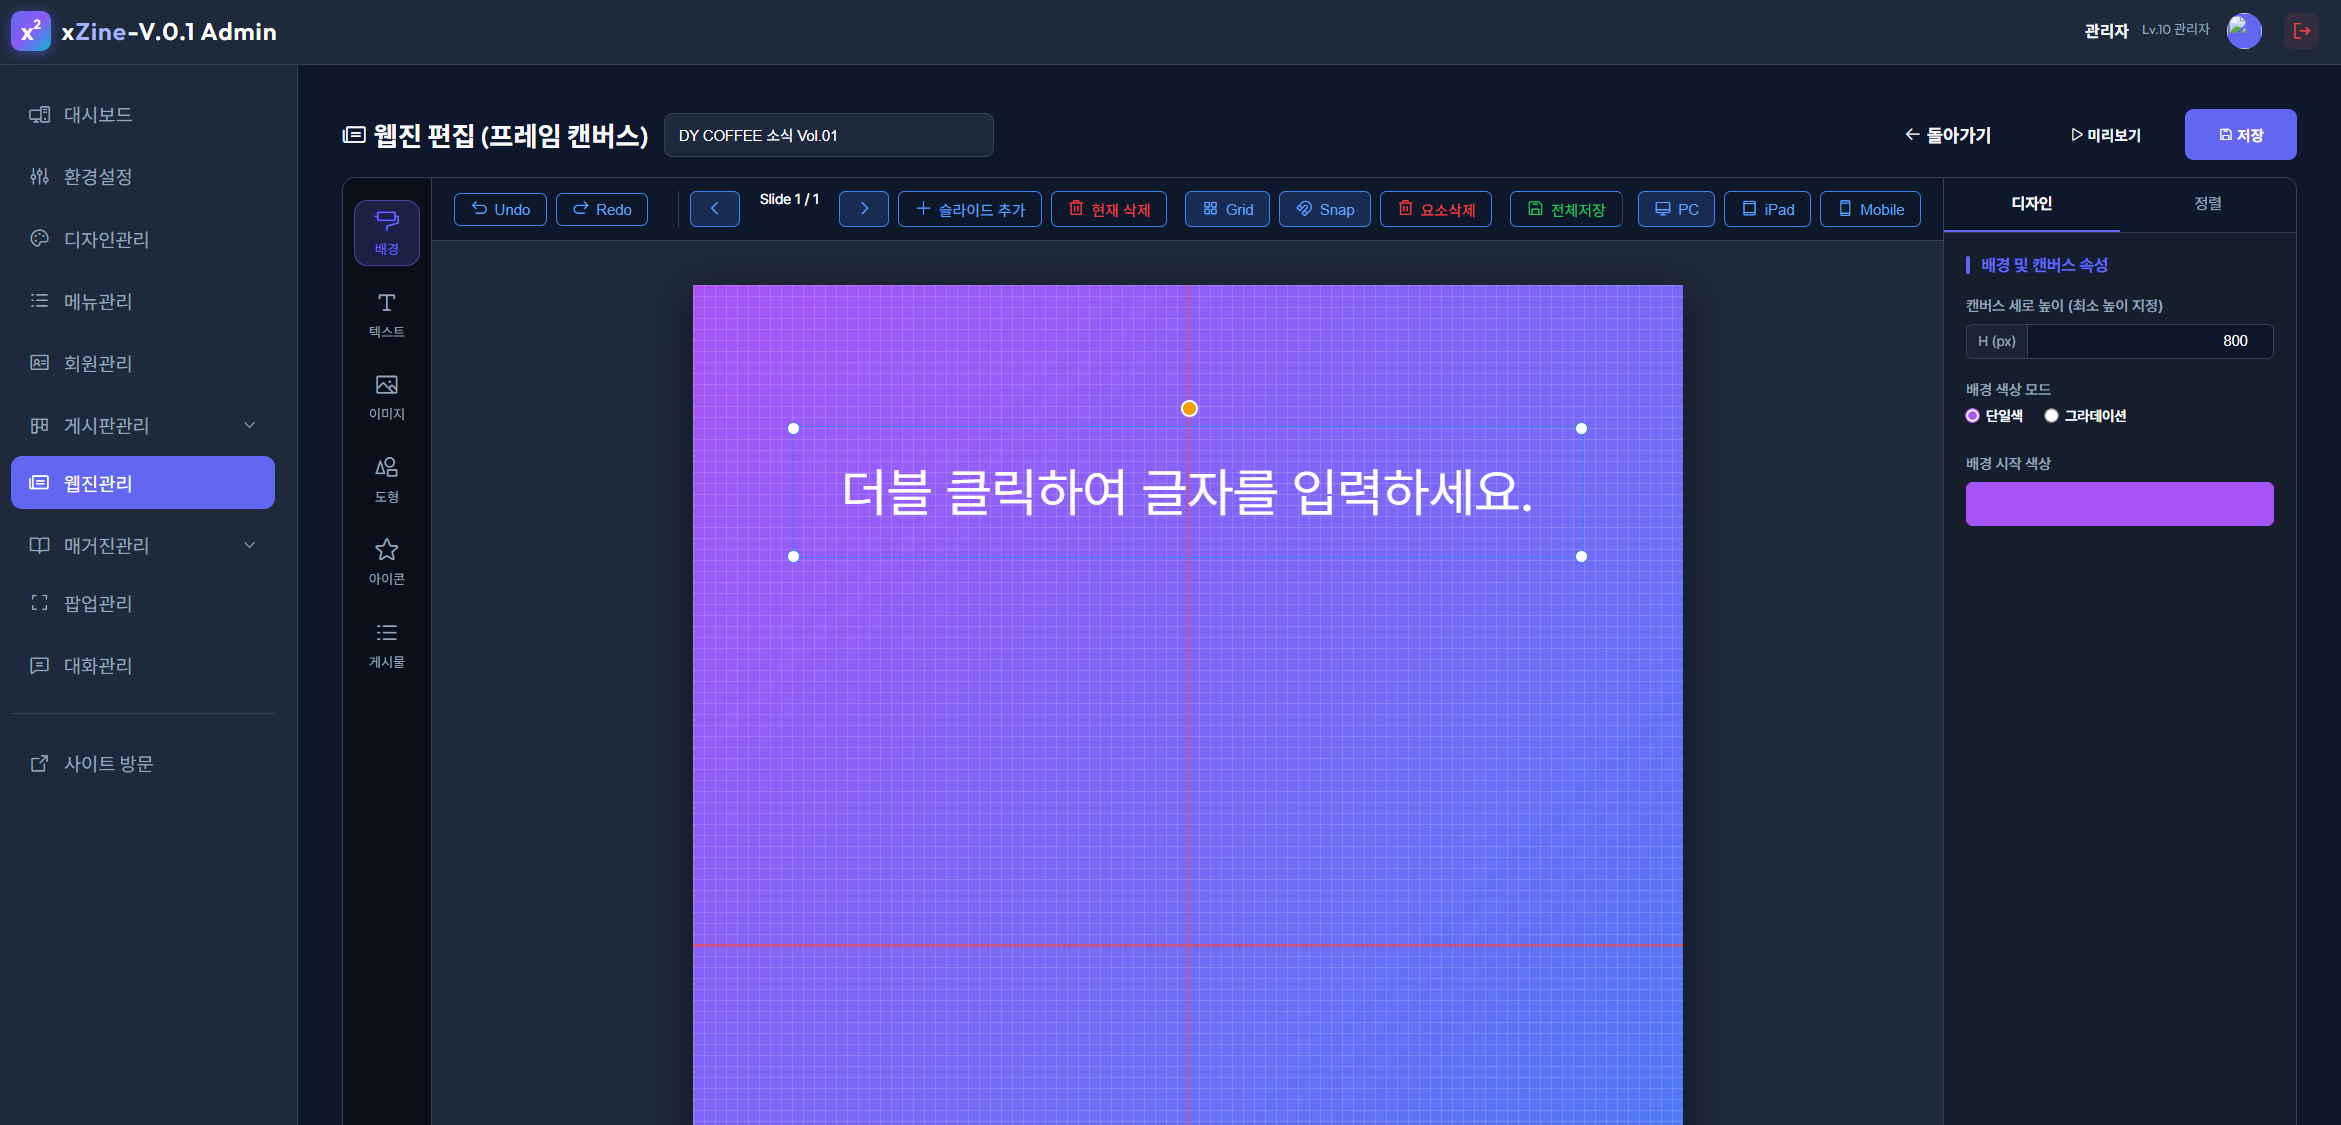Click the 관리자 username text
The image size is (2341, 1125).
pos(2105,31)
